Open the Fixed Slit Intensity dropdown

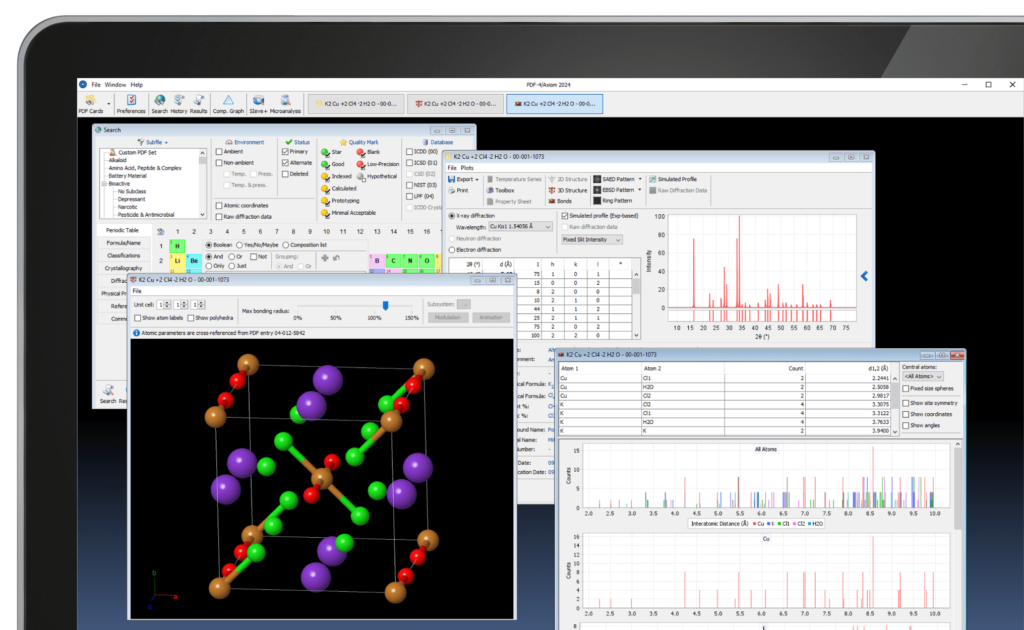(592, 240)
